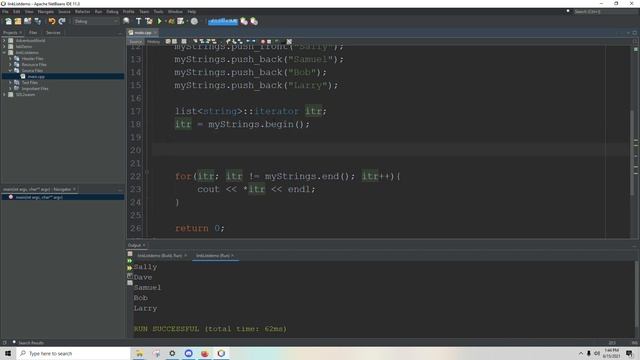This screenshot has height=360, width=640.
Task: Click the globe icon beside configuration dropdown
Action: click(x=127, y=21)
